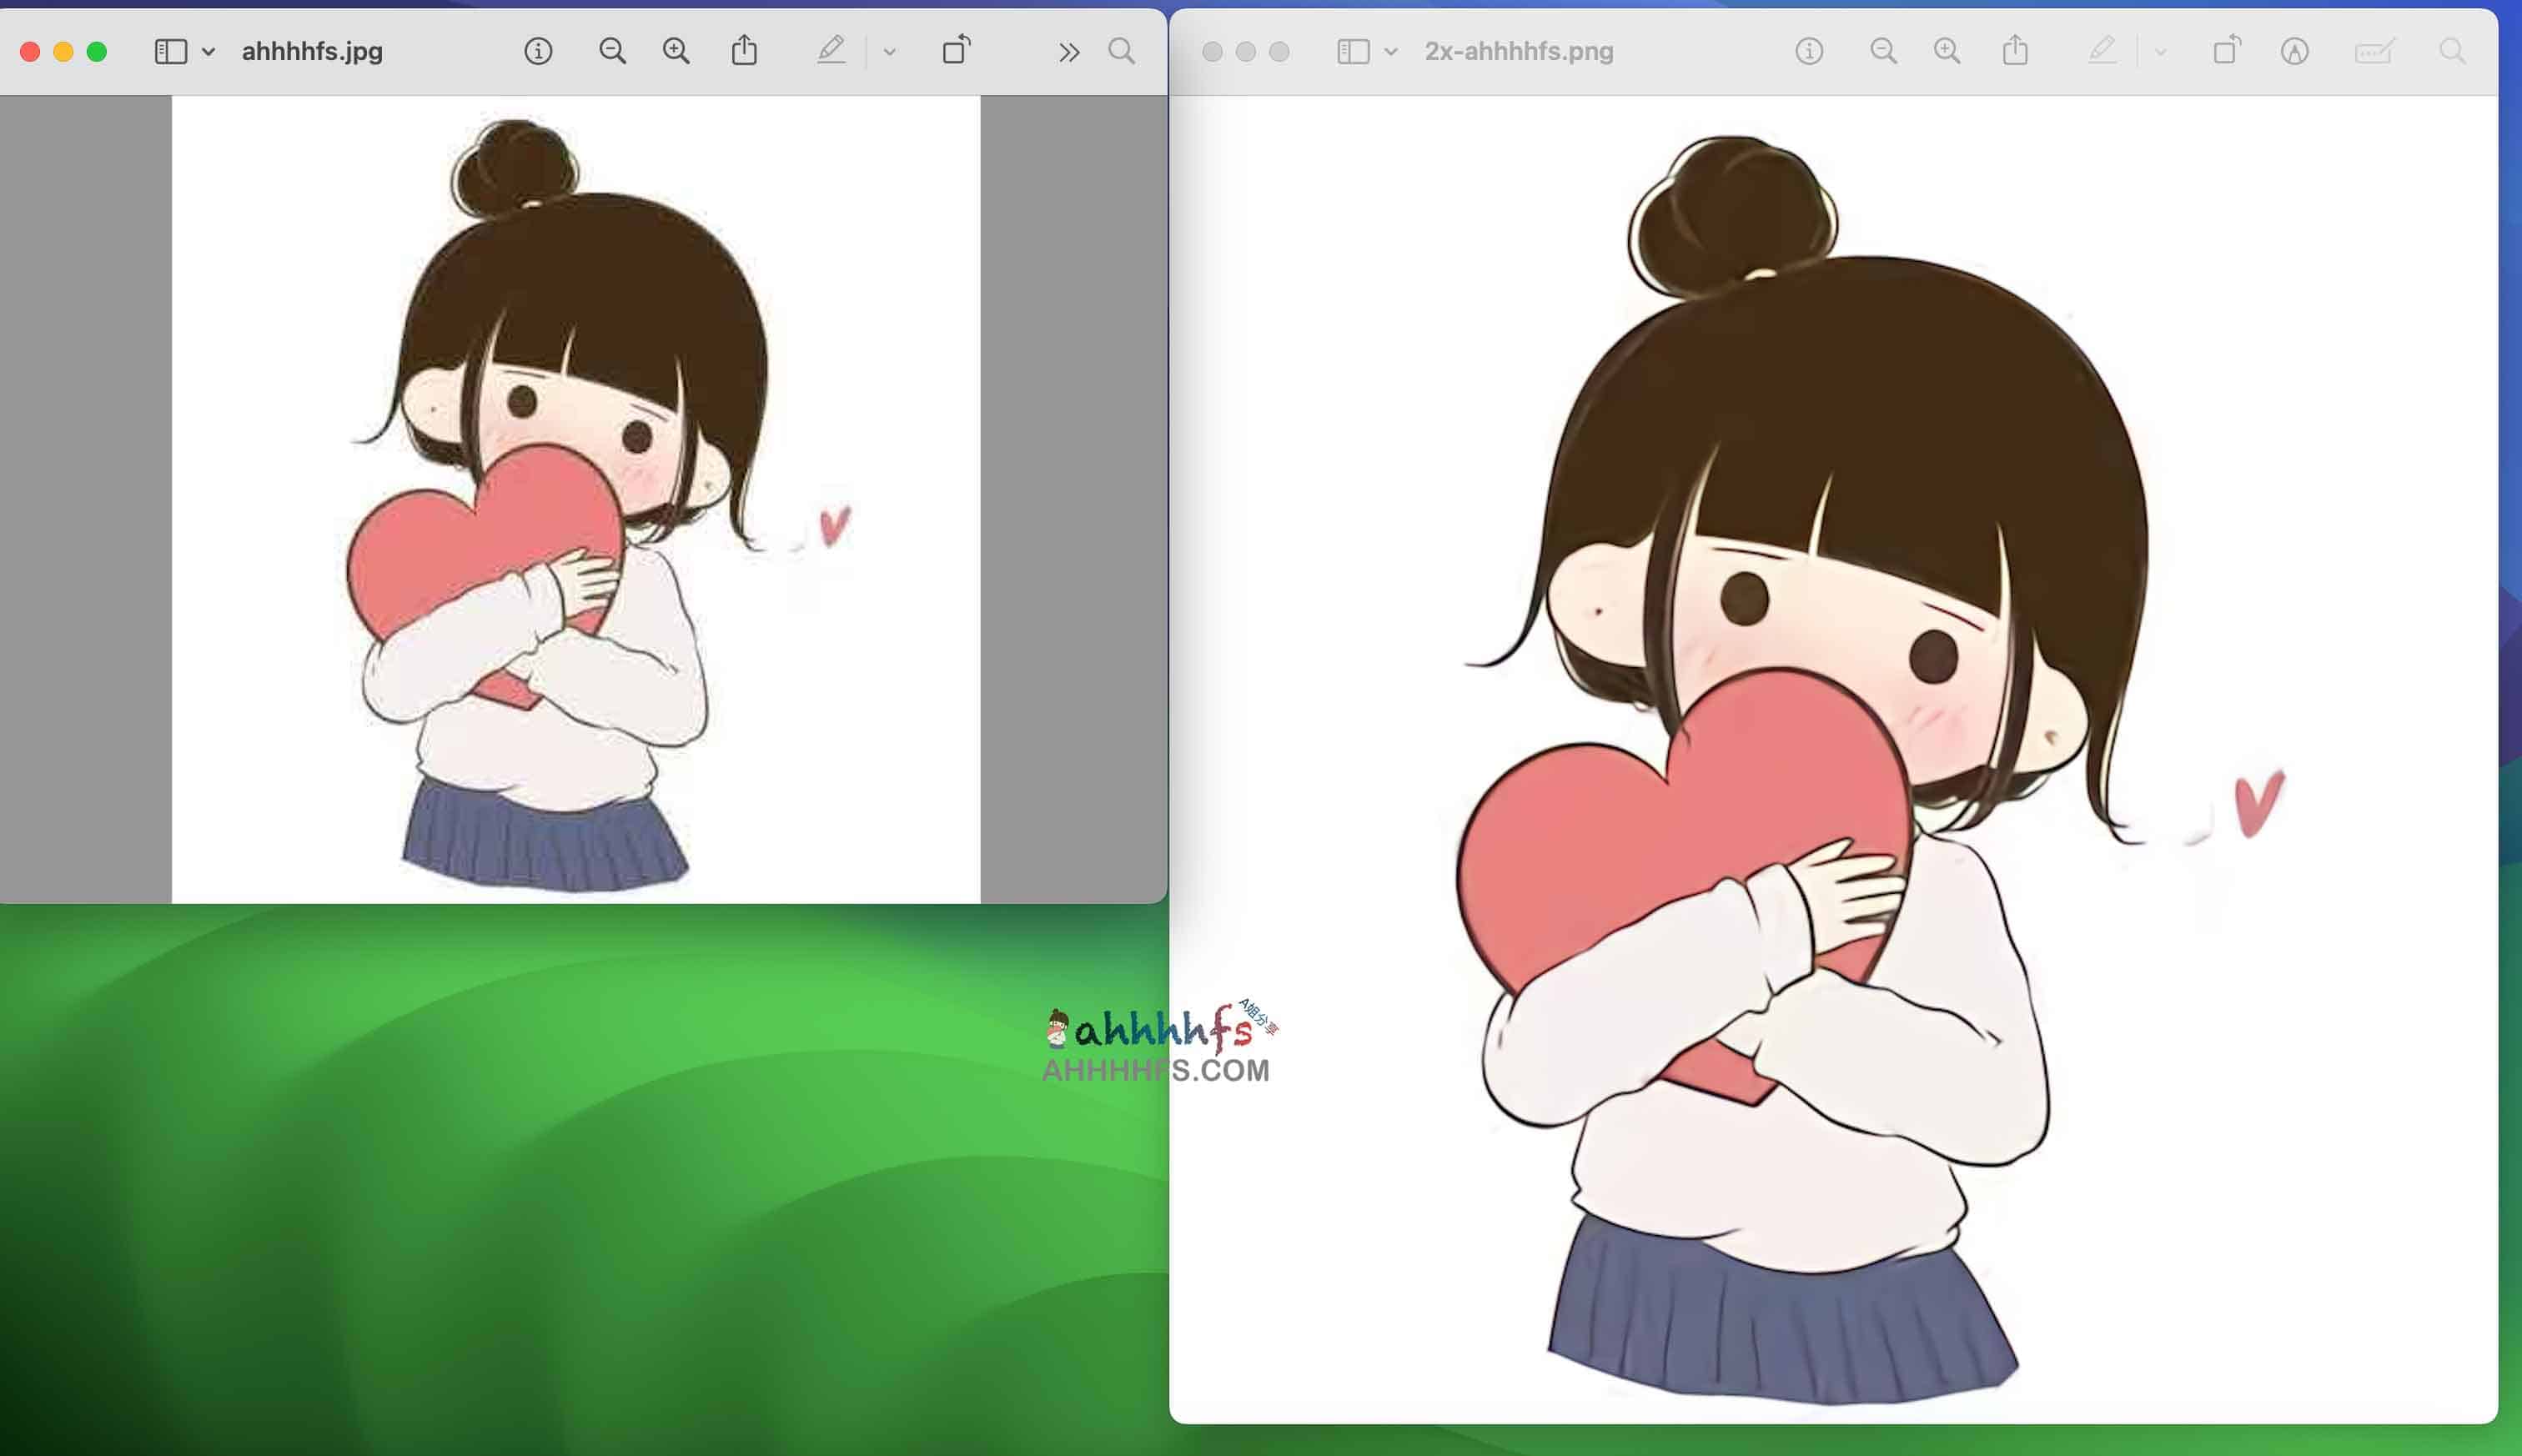This screenshot has width=2522, height=1456.
Task: Rotate the ahhhhfs.jpg image
Action: pyautogui.click(x=956, y=50)
